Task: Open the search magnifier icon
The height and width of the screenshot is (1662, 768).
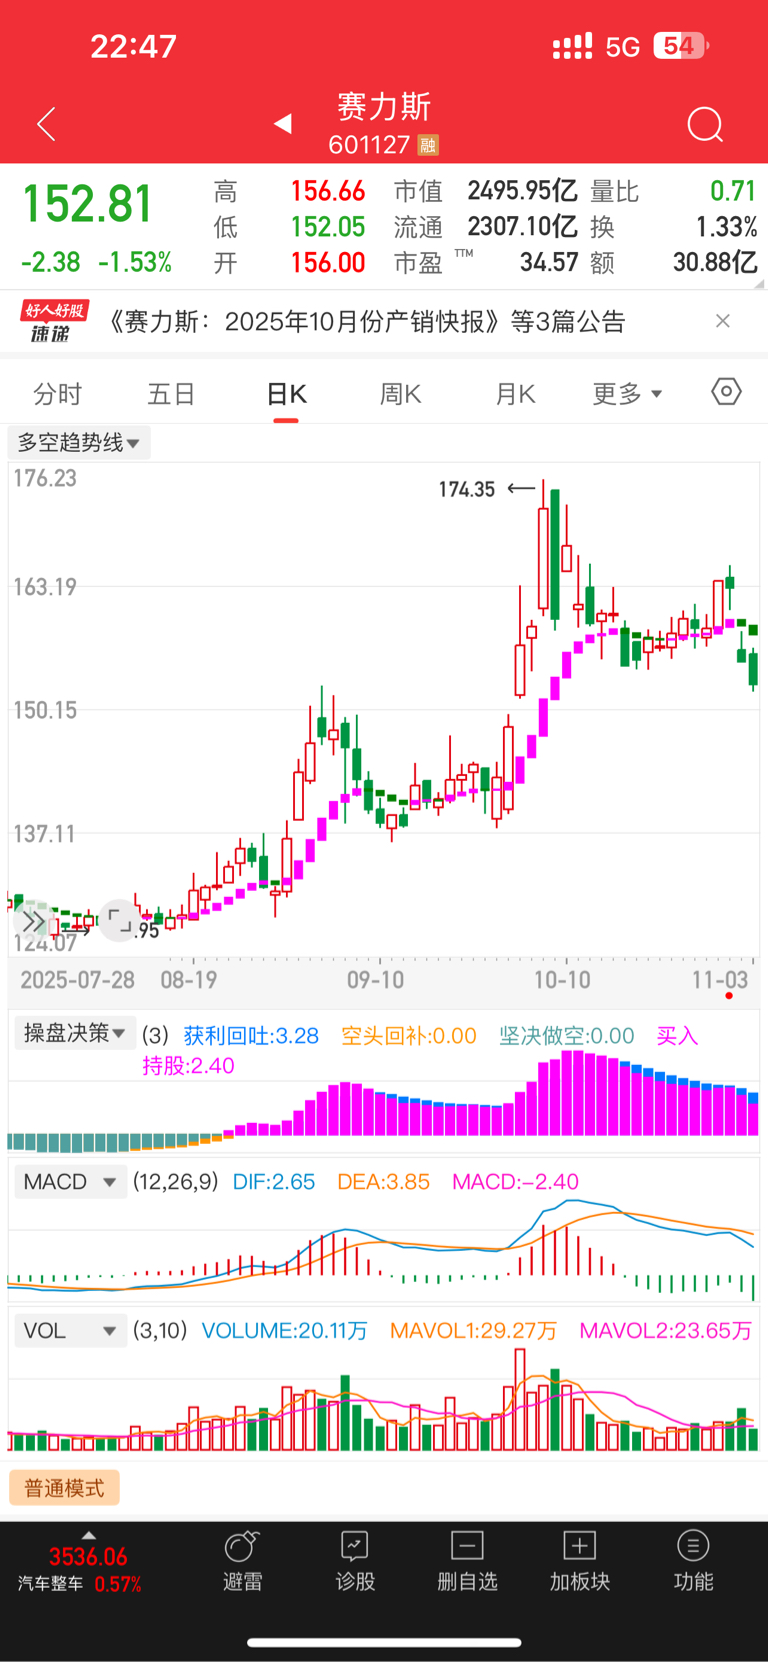Action: 705,124
